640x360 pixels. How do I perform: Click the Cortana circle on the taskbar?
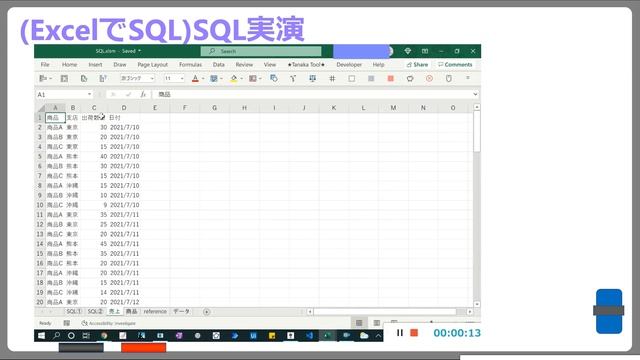[x=71, y=336]
